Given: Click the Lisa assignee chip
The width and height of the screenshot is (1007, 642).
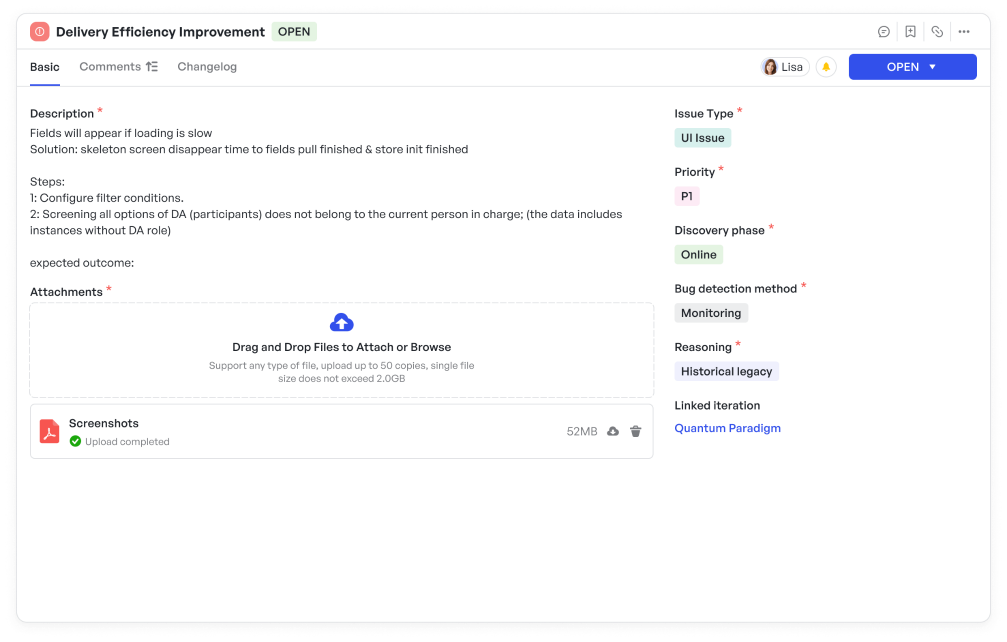Looking at the screenshot, I should (x=784, y=67).
